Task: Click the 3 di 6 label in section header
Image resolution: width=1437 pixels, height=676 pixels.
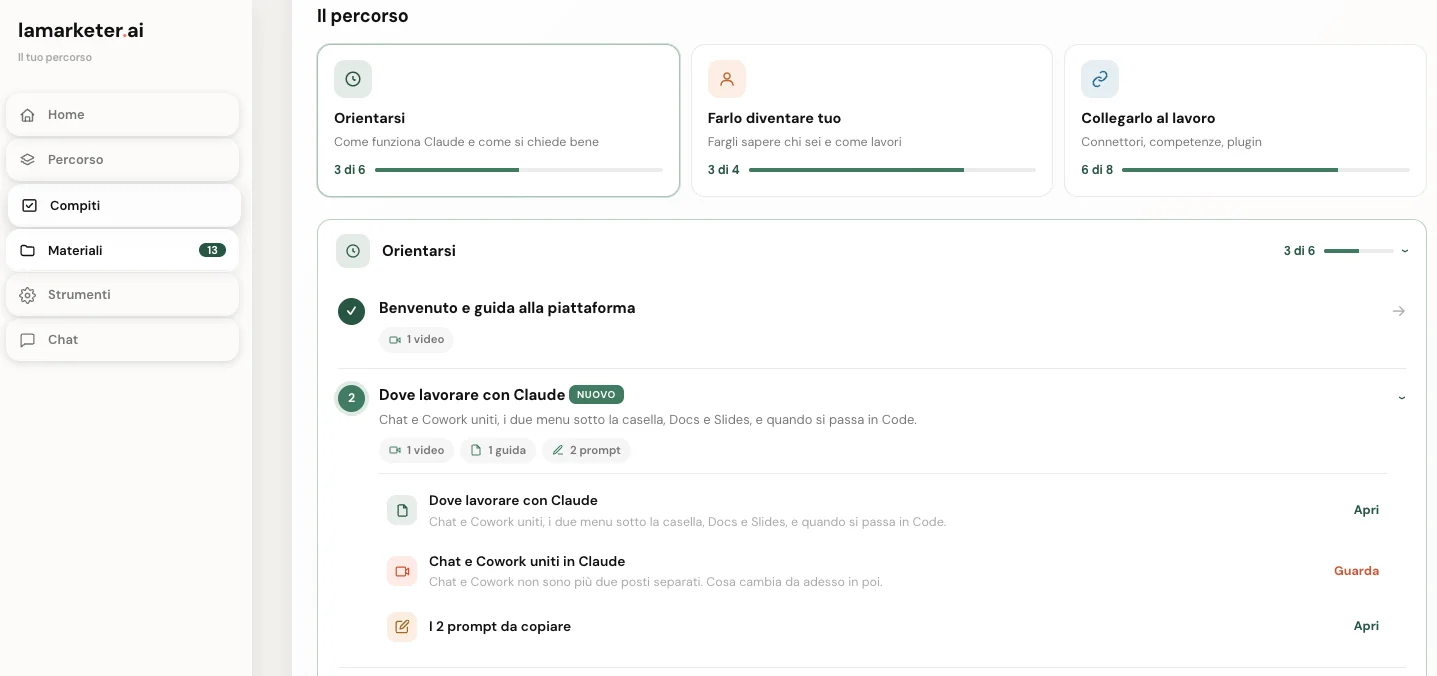Action: (x=1299, y=251)
